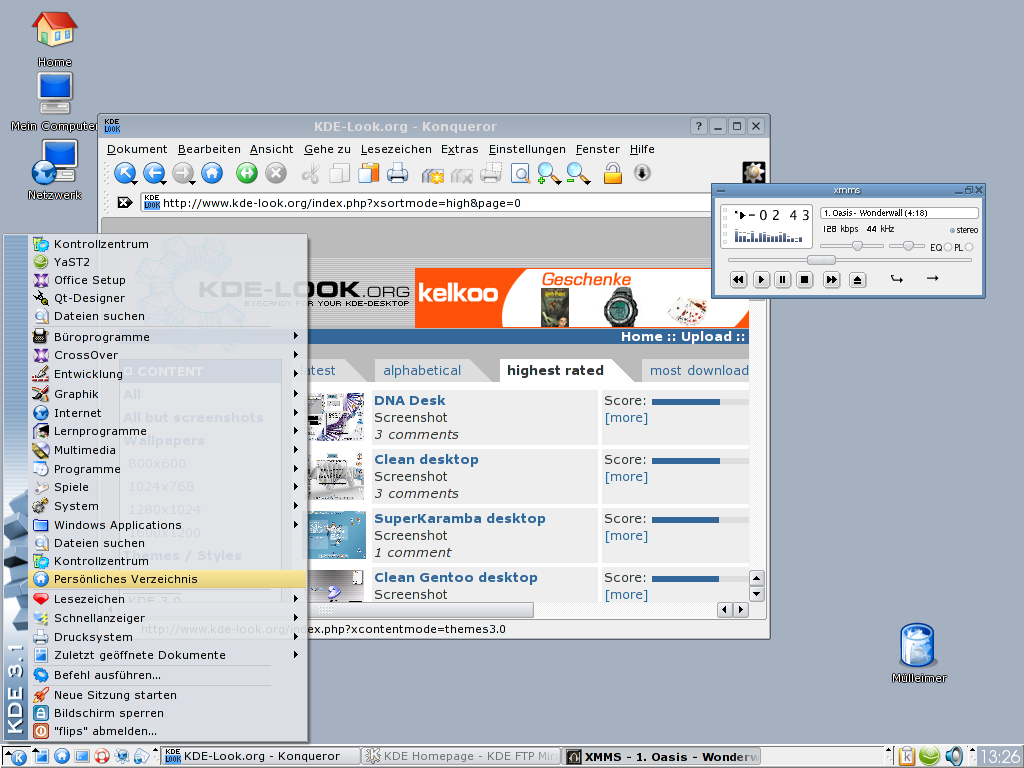This screenshot has width=1024, height=768.
Task: Click the Home icon in Konqueror toolbar
Action: coord(212,174)
